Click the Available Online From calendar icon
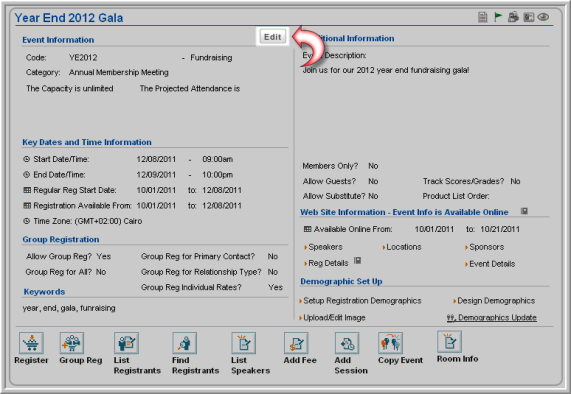 click(307, 229)
